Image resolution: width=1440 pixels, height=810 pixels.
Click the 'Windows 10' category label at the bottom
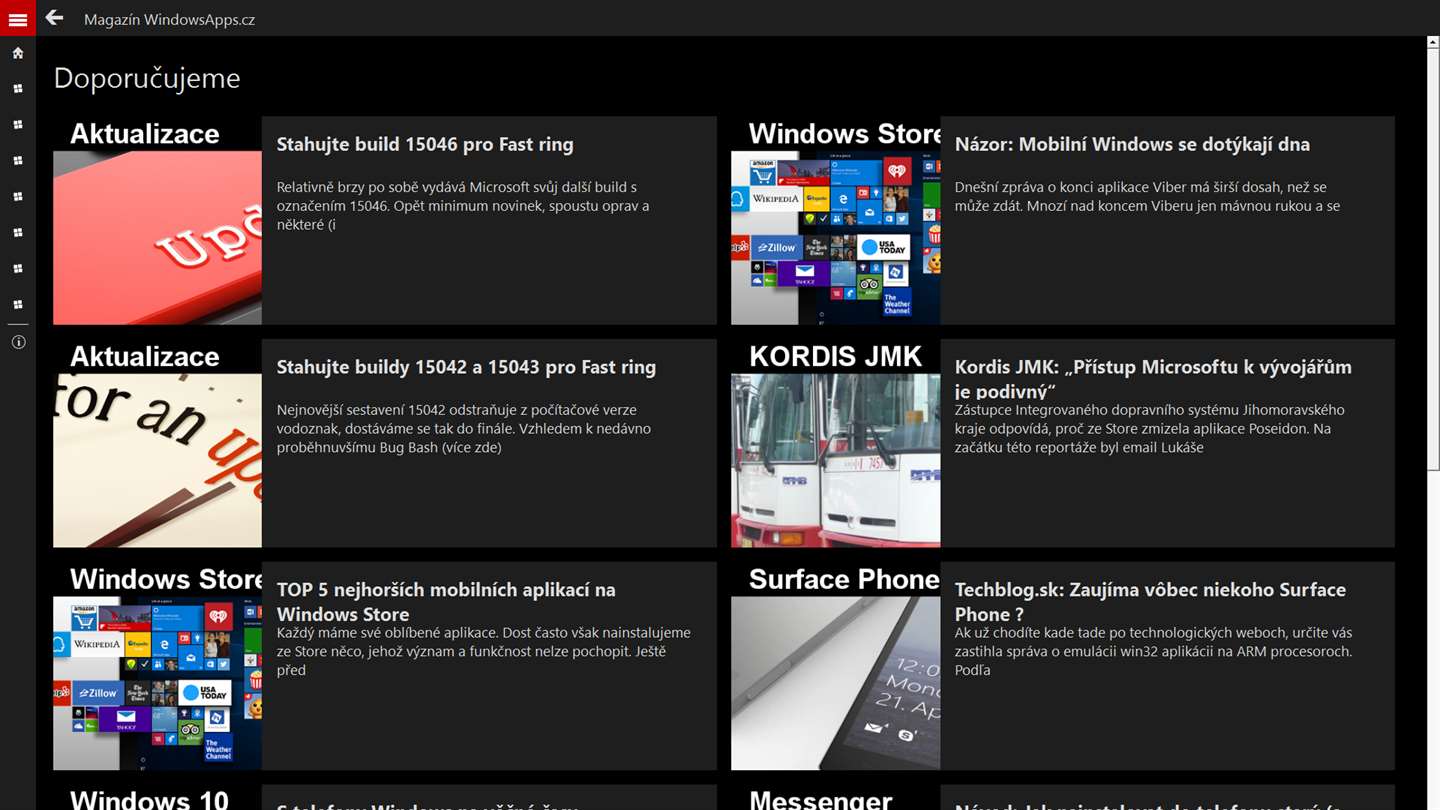coord(149,799)
